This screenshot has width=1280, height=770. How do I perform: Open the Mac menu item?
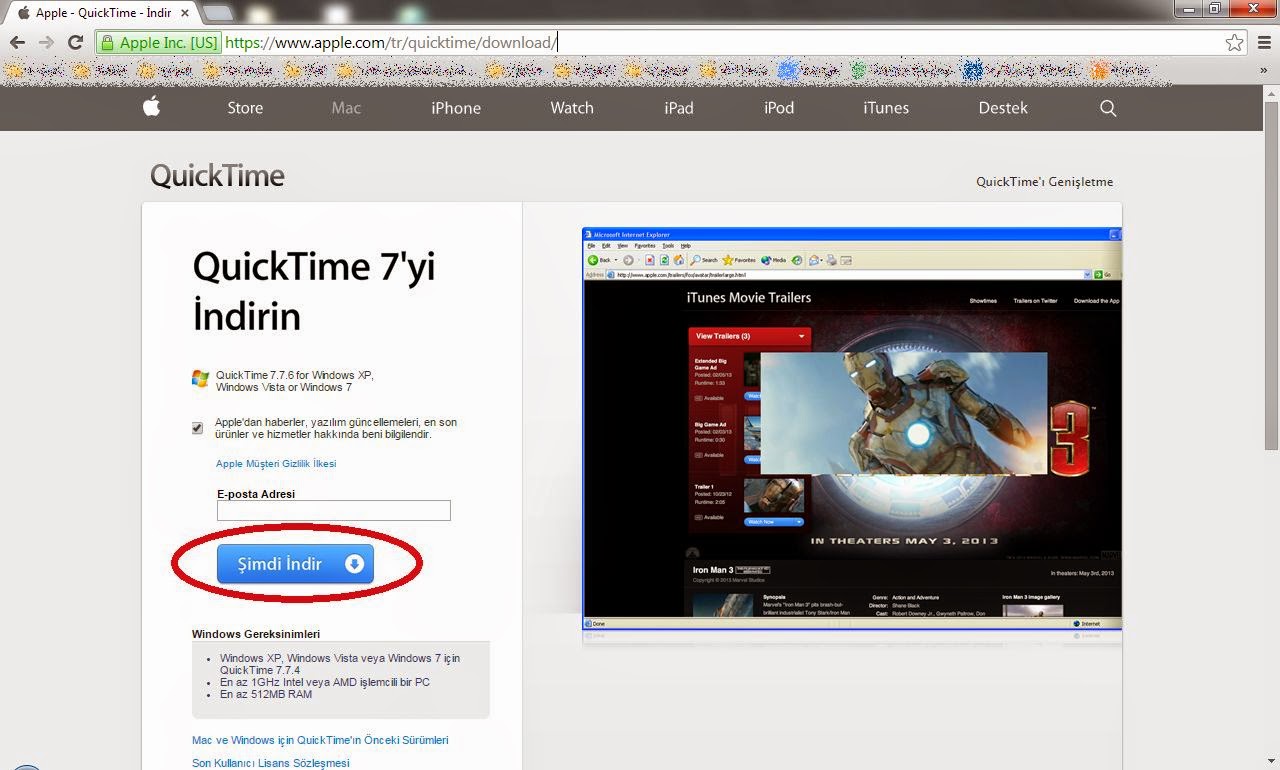(x=346, y=108)
